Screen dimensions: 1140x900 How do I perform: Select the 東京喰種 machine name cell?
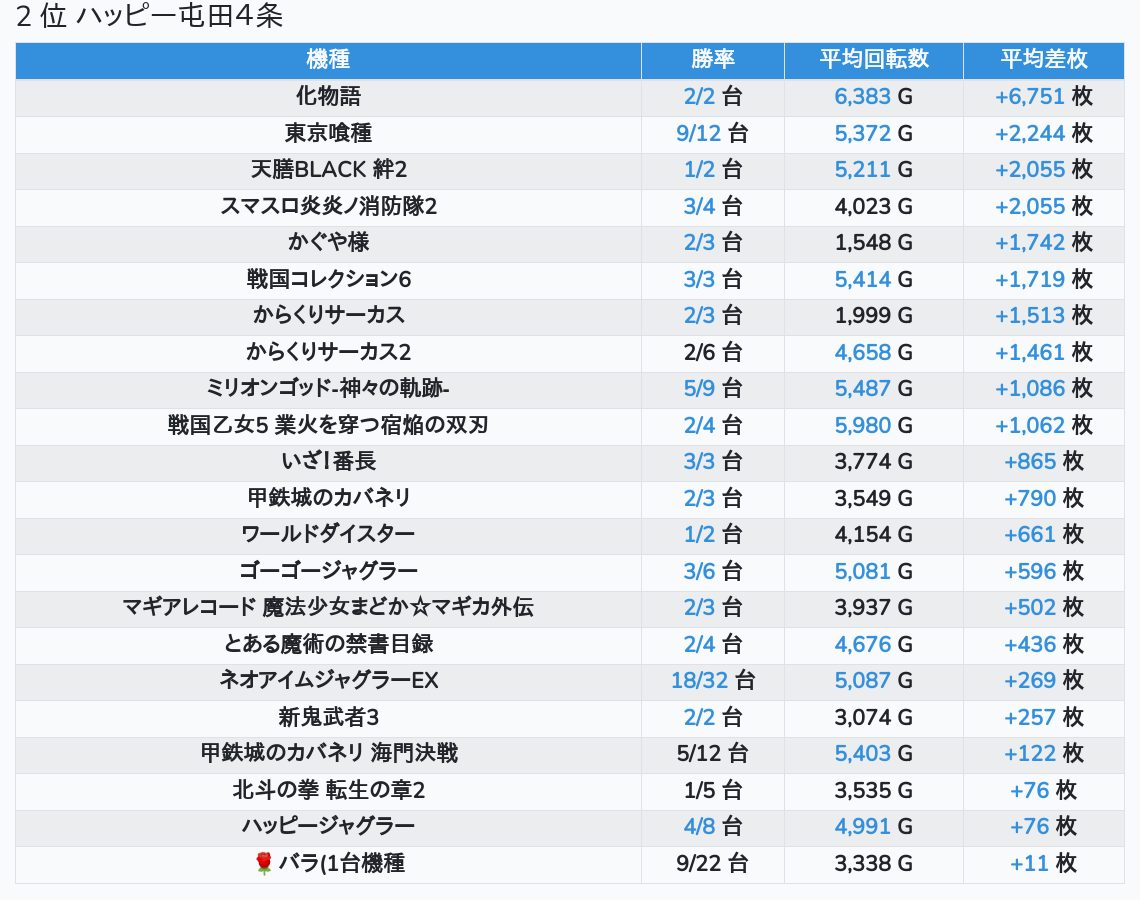[328, 133]
